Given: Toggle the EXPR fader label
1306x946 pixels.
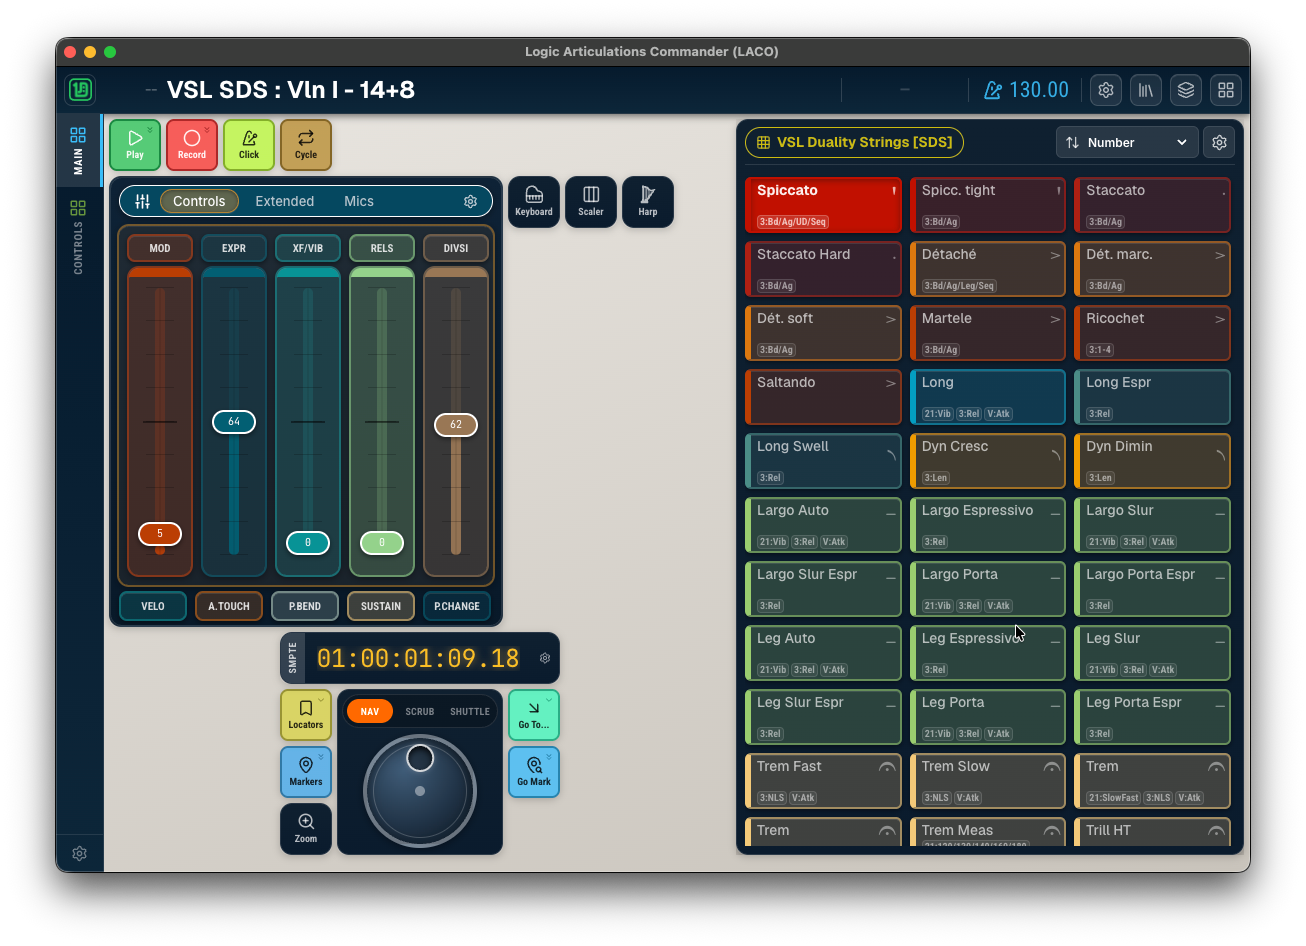Looking at the screenshot, I should [x=234, y=248].
